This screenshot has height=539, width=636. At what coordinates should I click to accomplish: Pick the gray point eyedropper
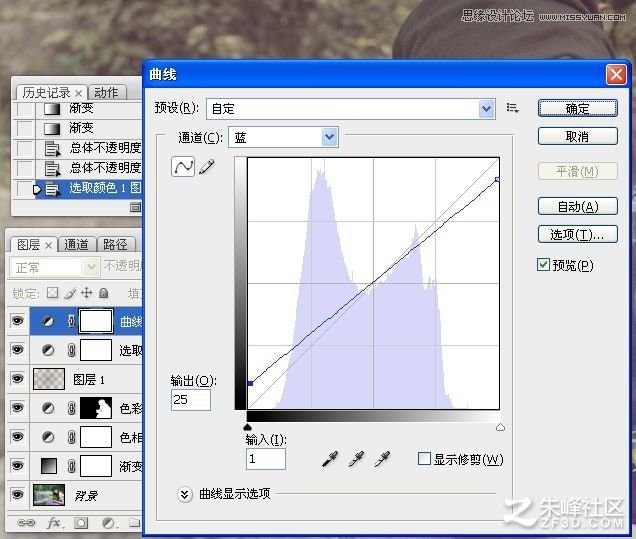356,459
